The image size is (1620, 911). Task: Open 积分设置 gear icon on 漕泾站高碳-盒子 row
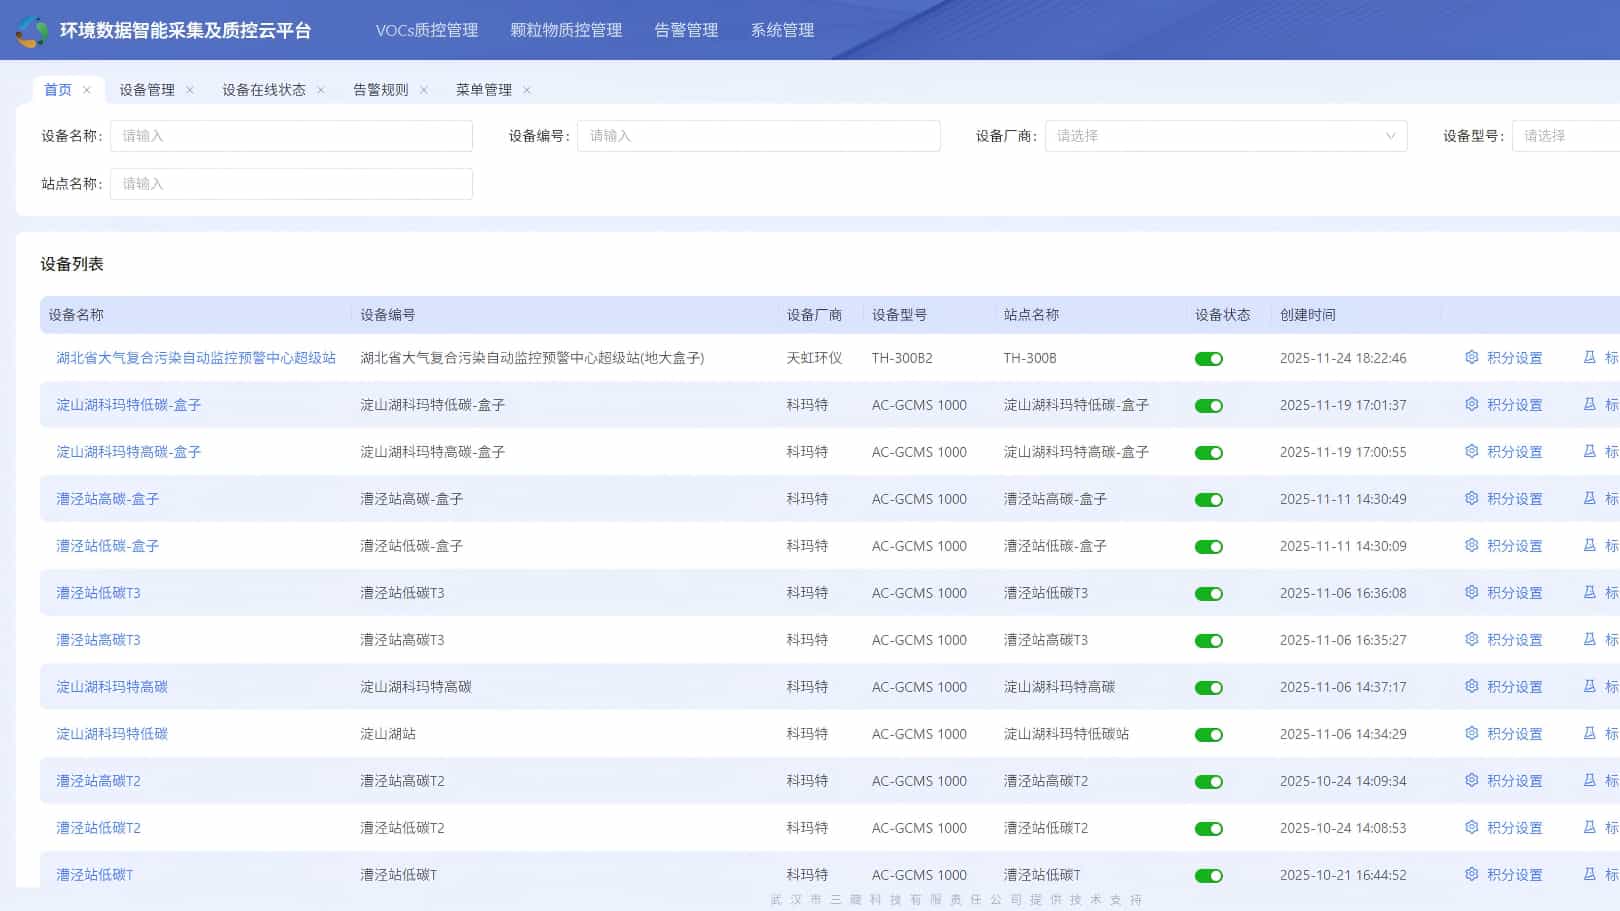(x=1471, y=499)
